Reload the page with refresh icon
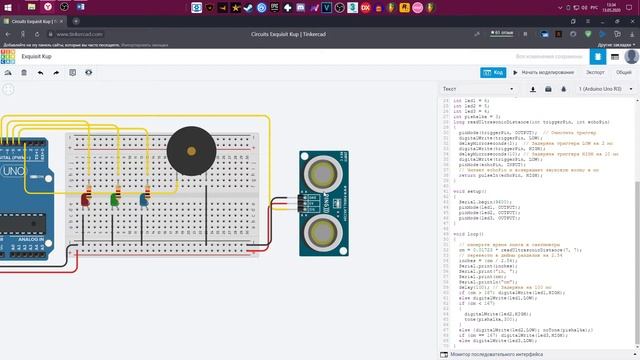Screen dimensions: 640x360 point(37,34)
